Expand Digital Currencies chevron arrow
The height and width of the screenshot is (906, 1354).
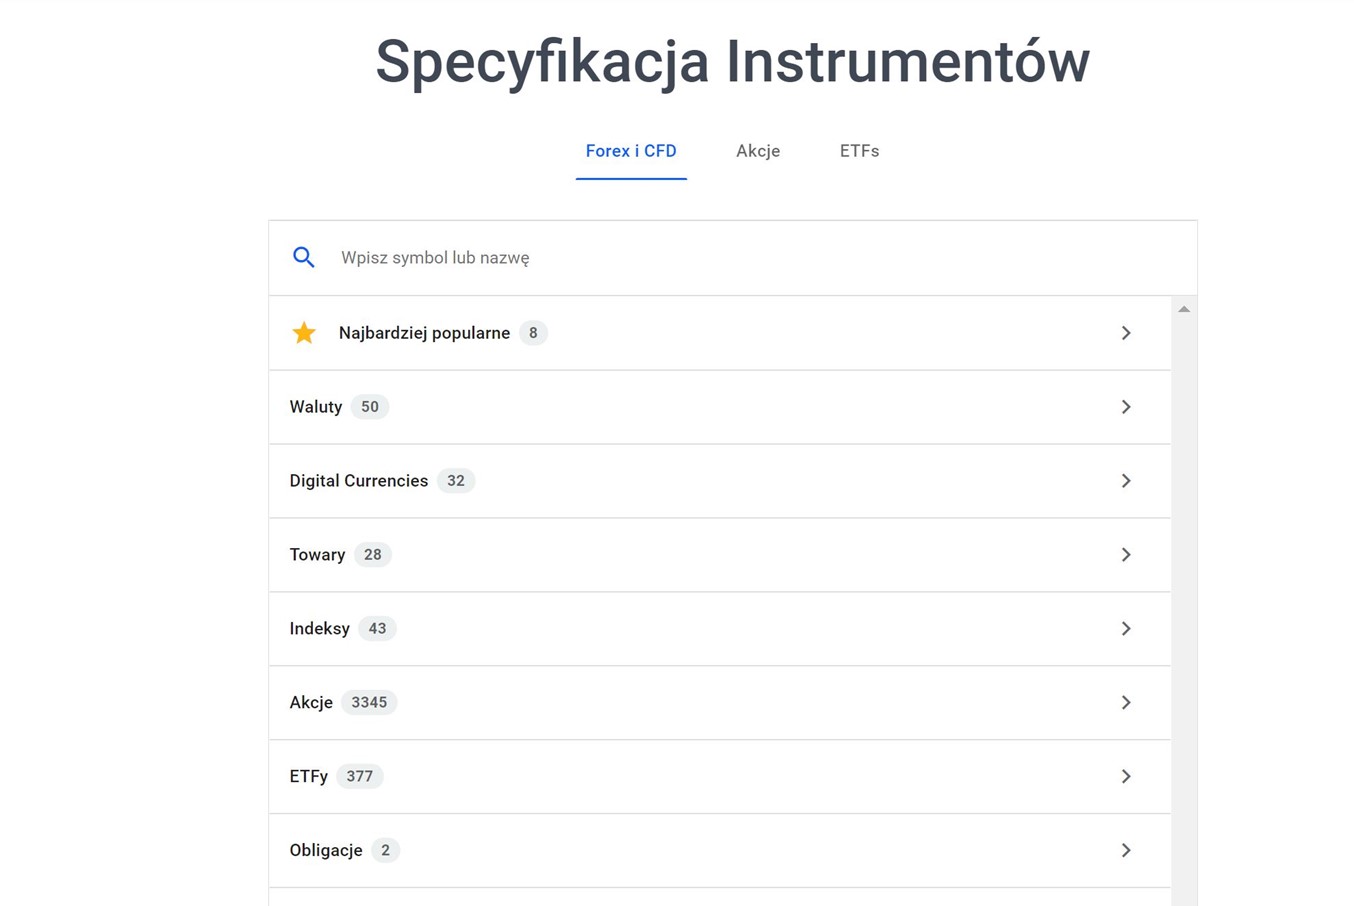coord(1126,481)
